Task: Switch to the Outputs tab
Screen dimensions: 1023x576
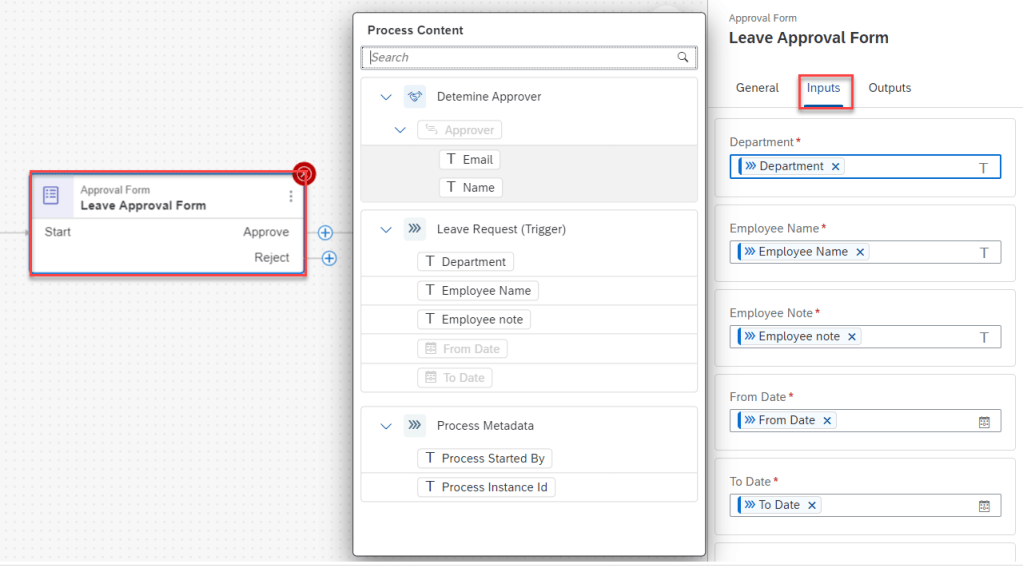Action: pyautogui.click(x=889, y=88)
